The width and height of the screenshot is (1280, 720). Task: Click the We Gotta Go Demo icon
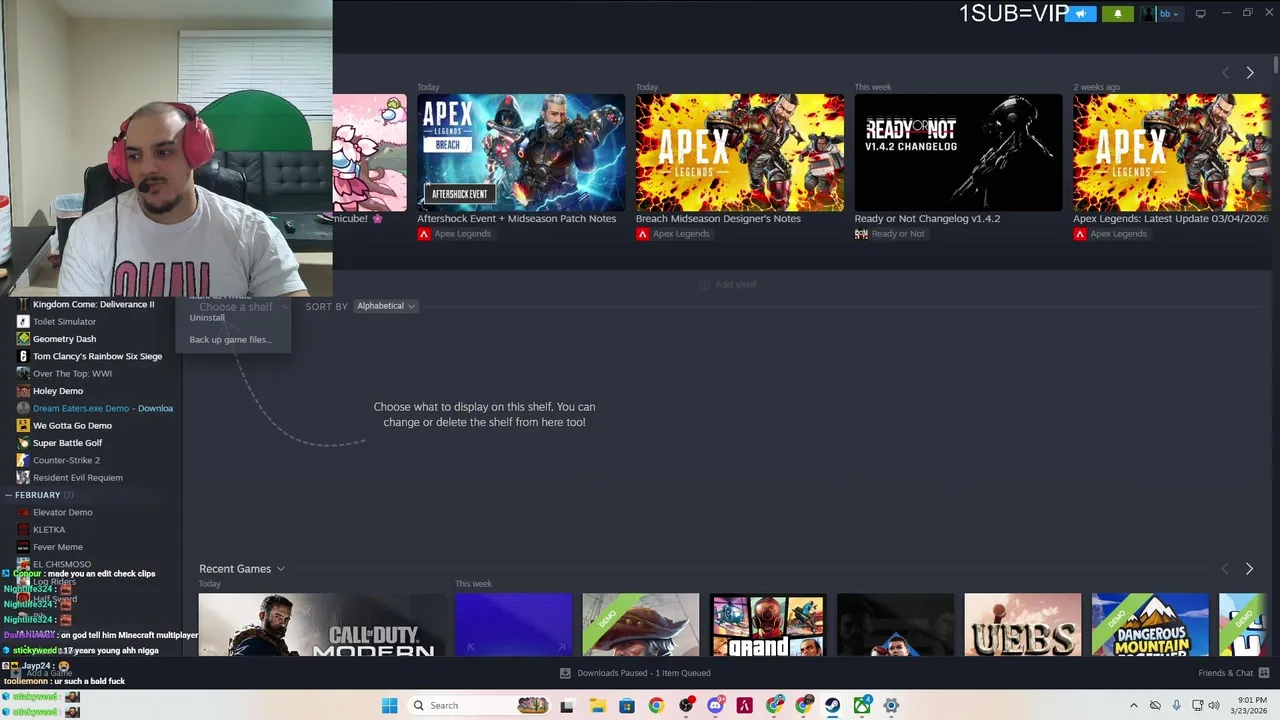23,426
